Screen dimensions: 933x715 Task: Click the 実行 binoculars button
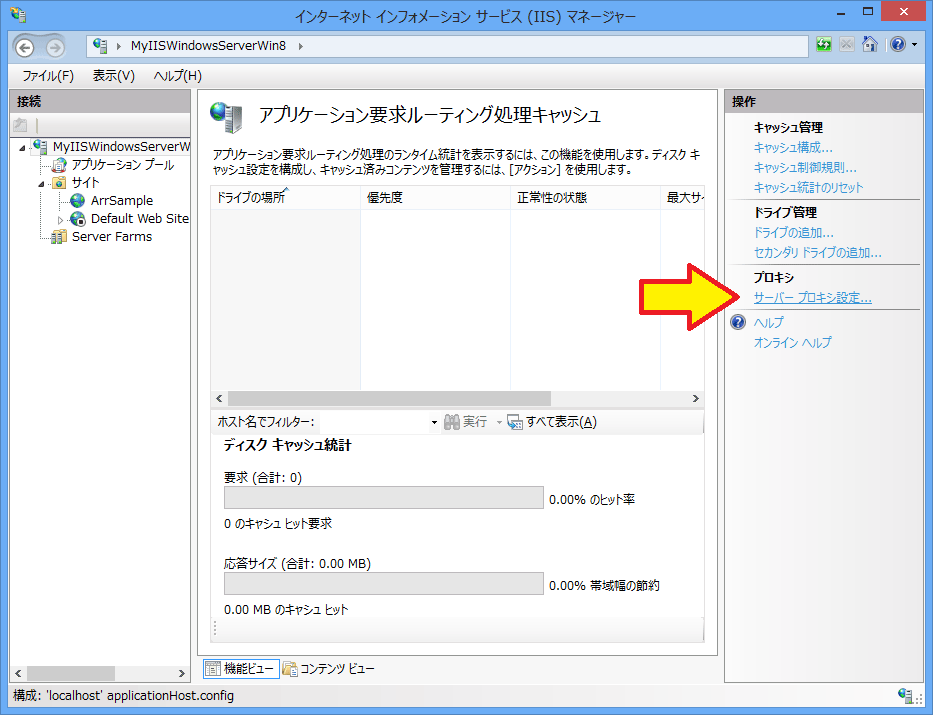465,422
